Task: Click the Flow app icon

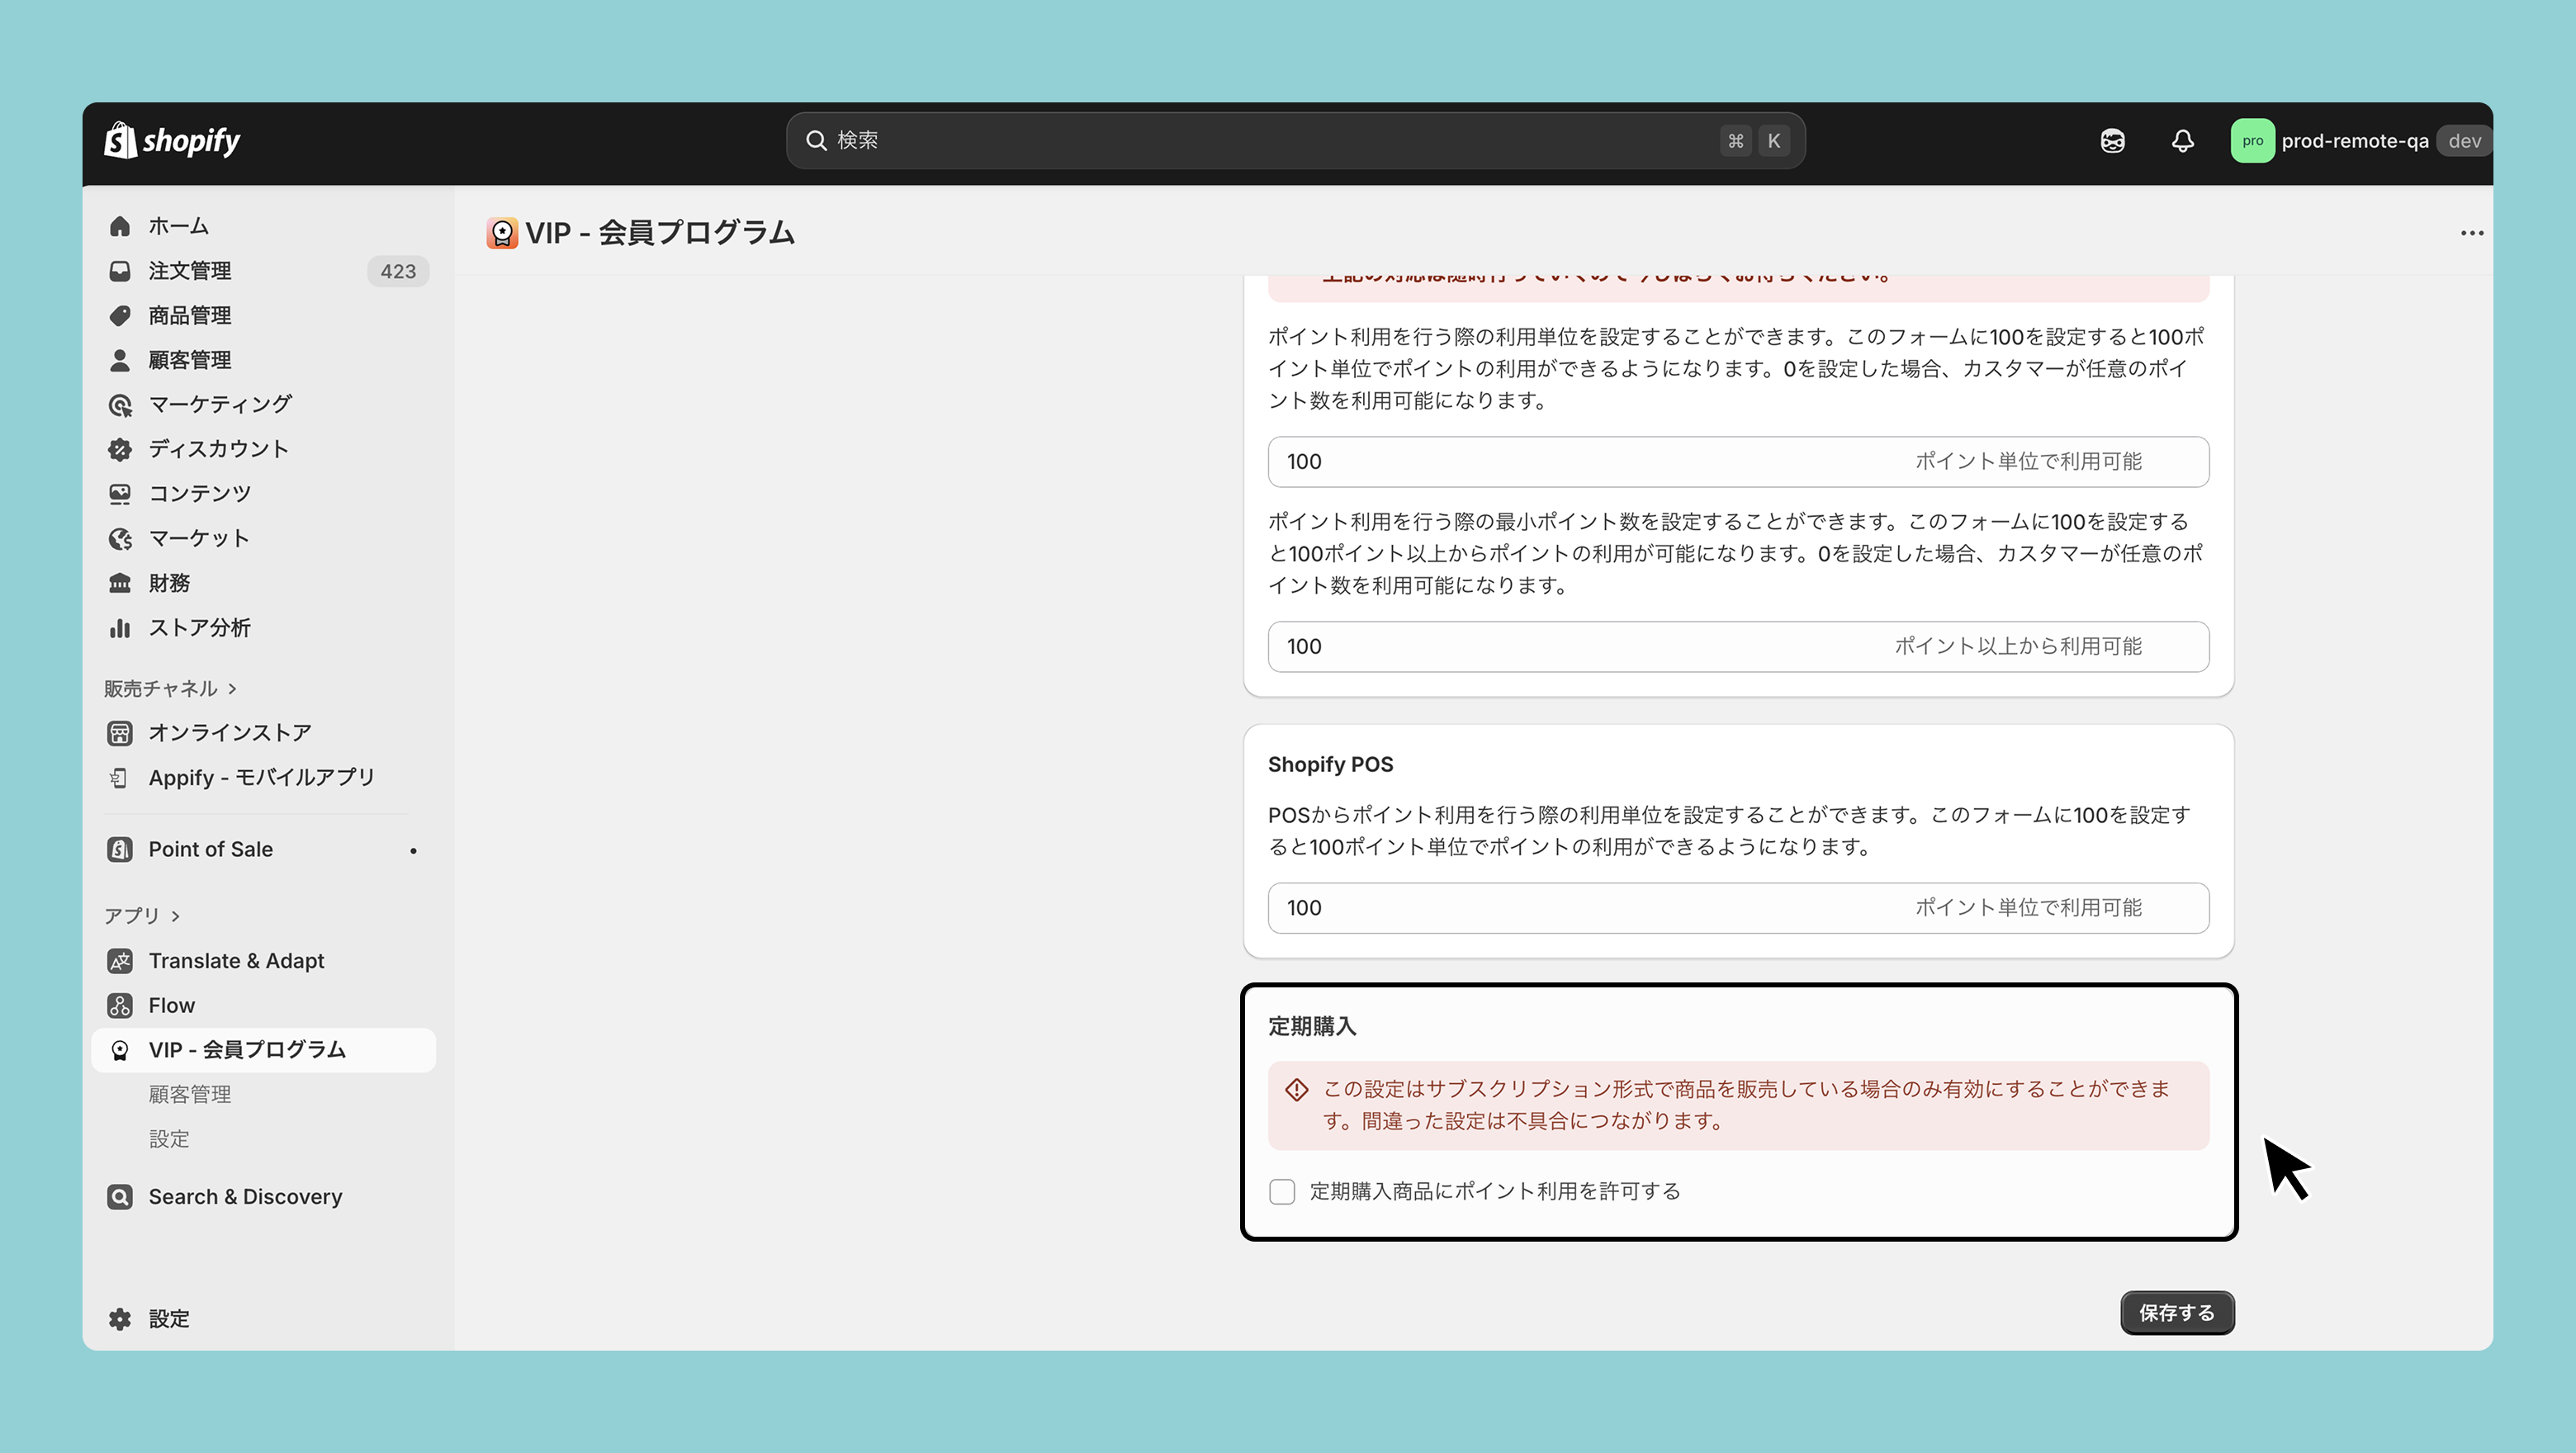Action: pyautogui.click(x=120, y=1005)
